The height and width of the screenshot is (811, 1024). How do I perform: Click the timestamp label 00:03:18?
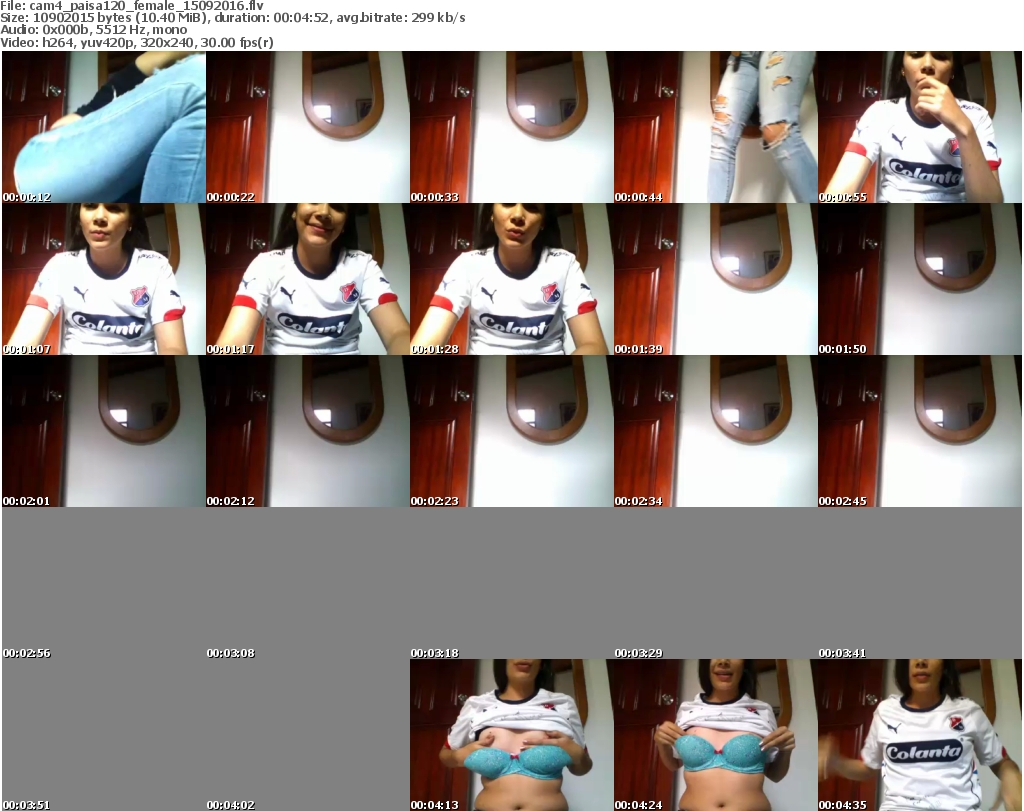pos(434,653)
